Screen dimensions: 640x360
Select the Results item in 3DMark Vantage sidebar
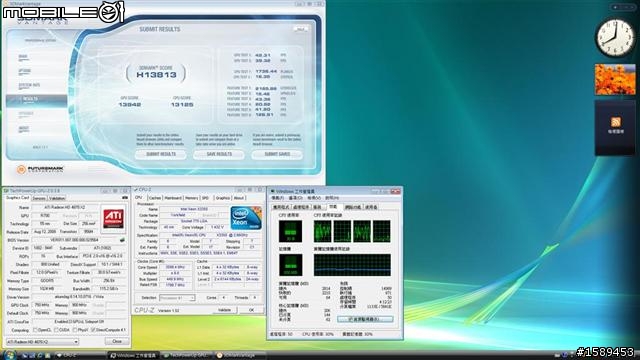pos(36,100)
